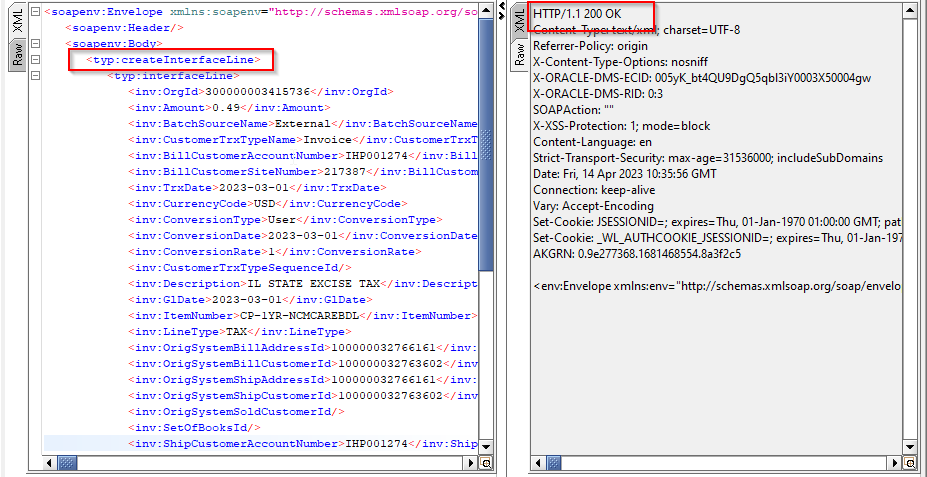Collapse the typ:createInterfaceLine element
Screen dimensions: 927x477
click(36, 60)
